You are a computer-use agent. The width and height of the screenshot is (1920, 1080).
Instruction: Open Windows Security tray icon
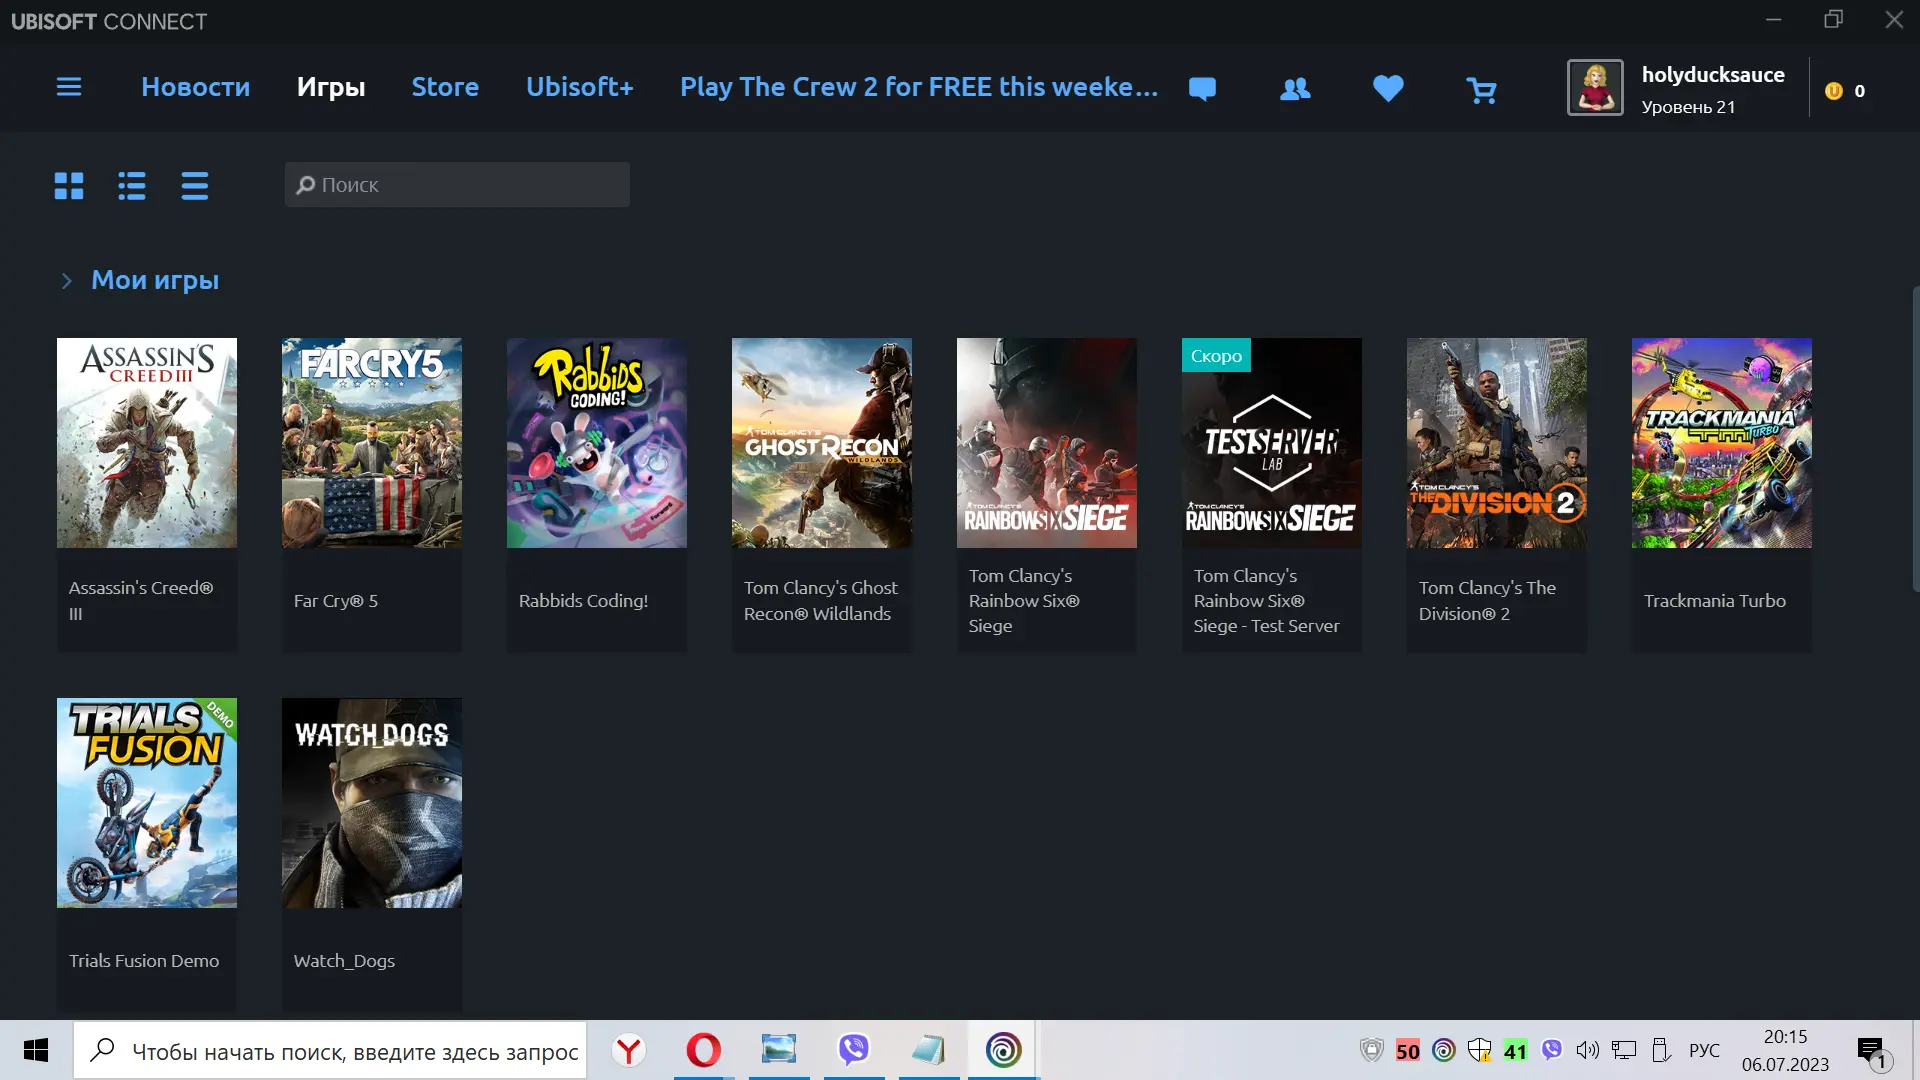point(1480,1050)
